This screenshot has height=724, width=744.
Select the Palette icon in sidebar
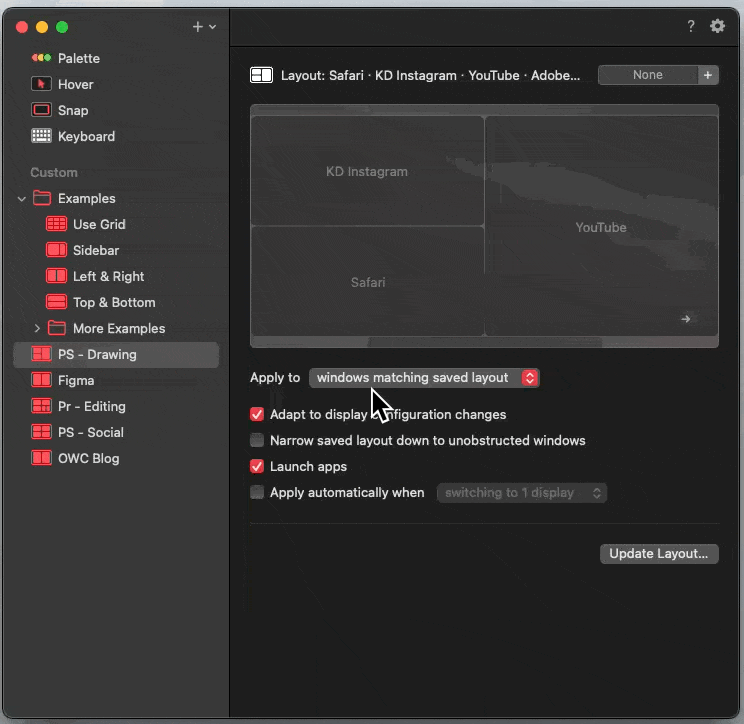tap(41, 58)
